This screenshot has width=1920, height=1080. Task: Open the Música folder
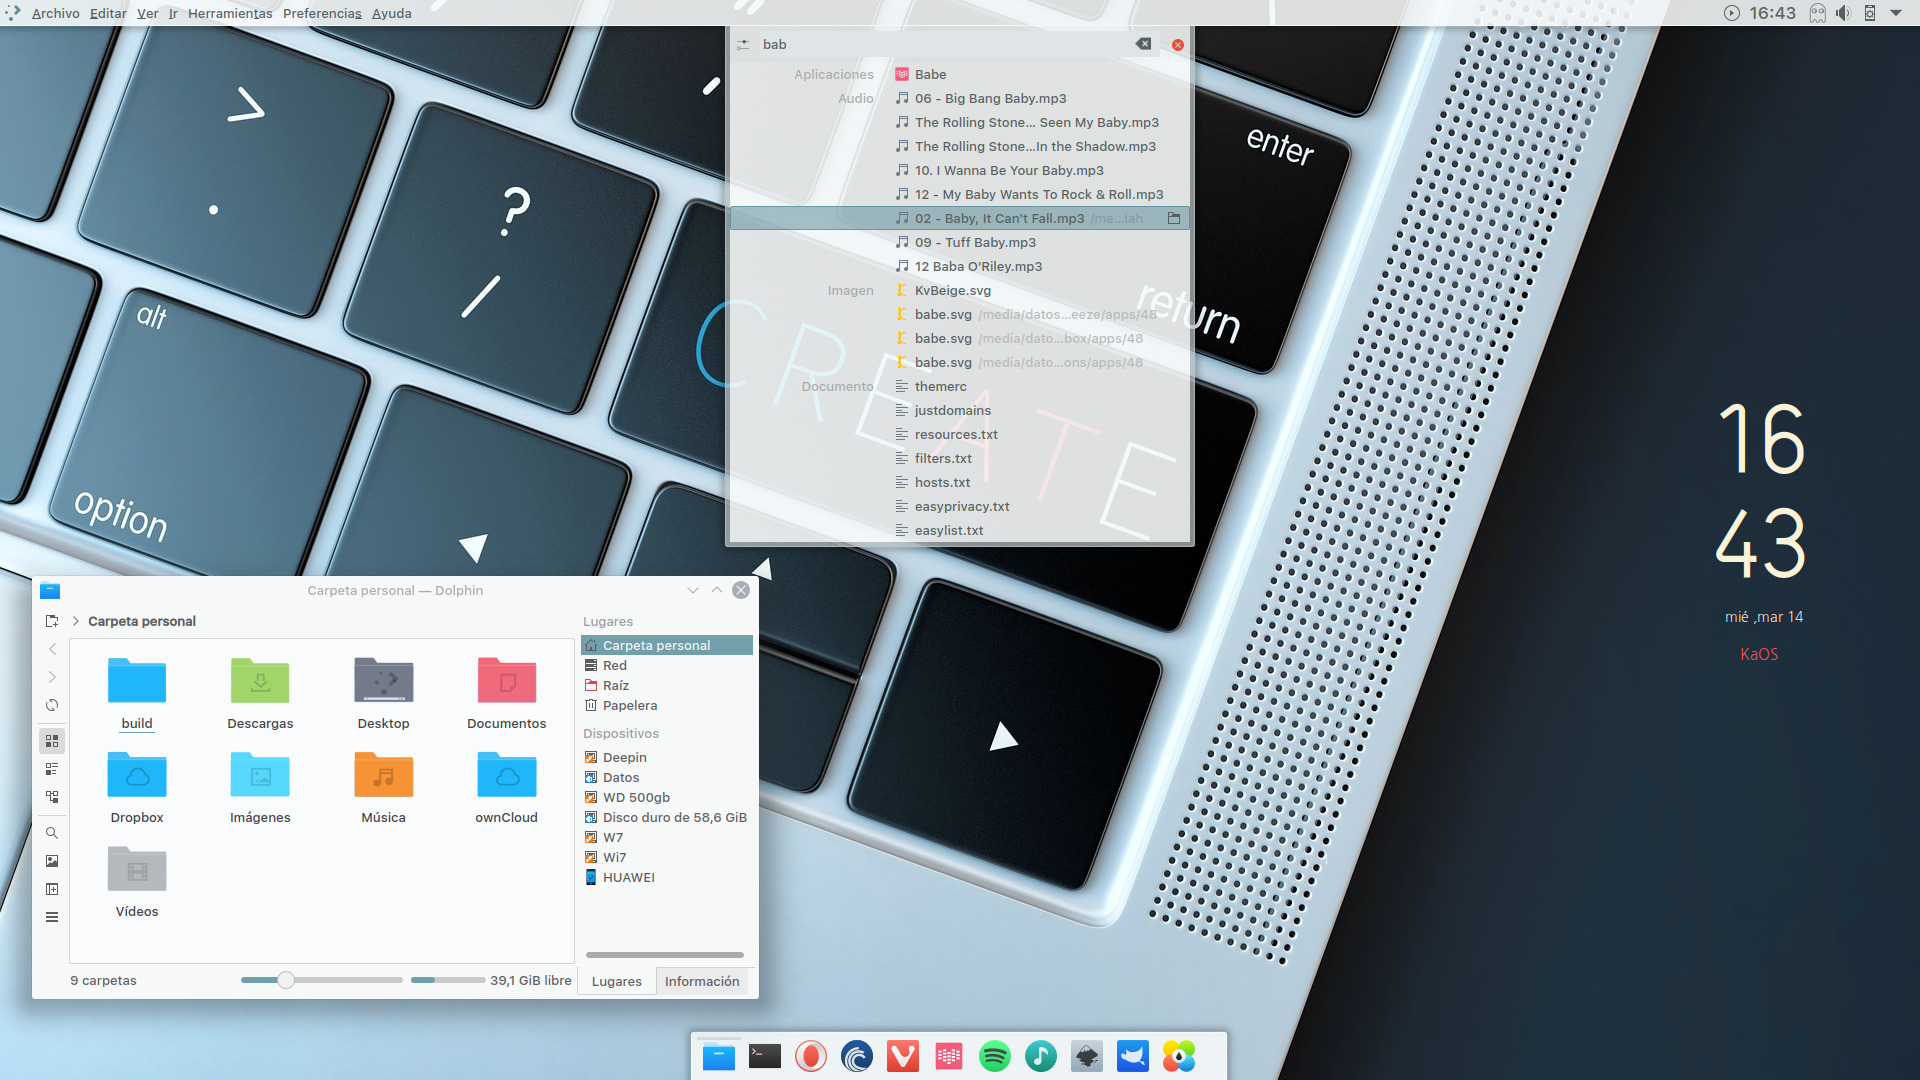tap(384, 788)
